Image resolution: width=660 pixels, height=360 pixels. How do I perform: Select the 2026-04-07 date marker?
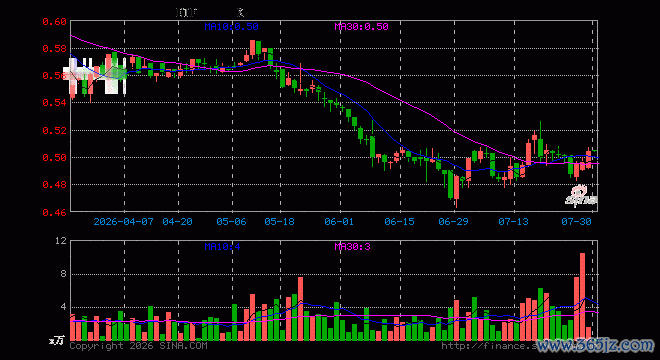(124, 221)
